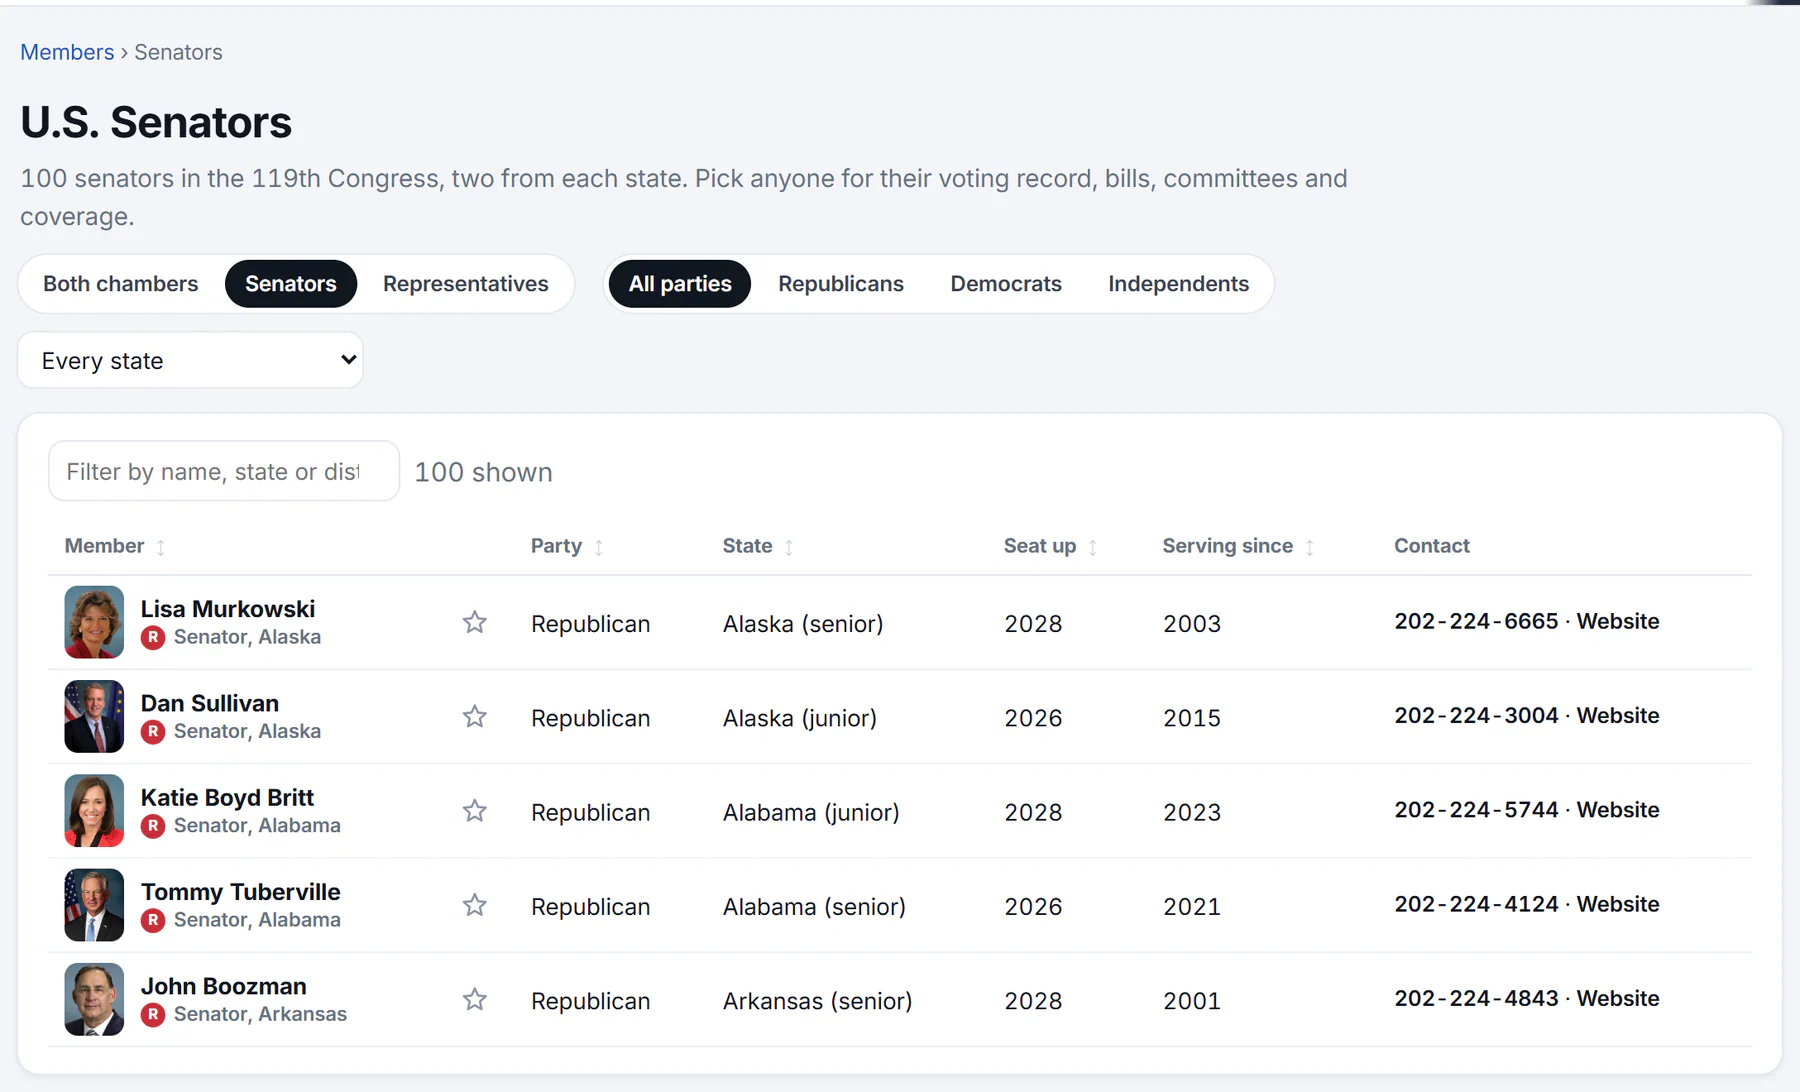
Task: Click the R party badge under Katie Boyd Britt
Action: coord(153,826)
